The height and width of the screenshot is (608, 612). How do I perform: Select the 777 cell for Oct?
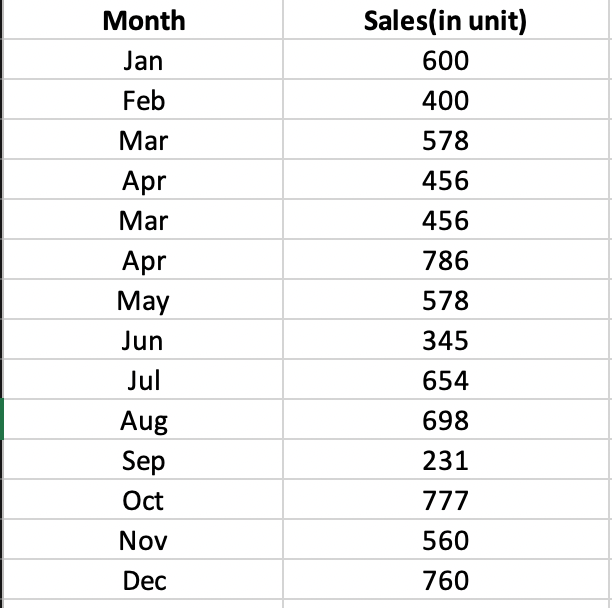tap(444, 501)
